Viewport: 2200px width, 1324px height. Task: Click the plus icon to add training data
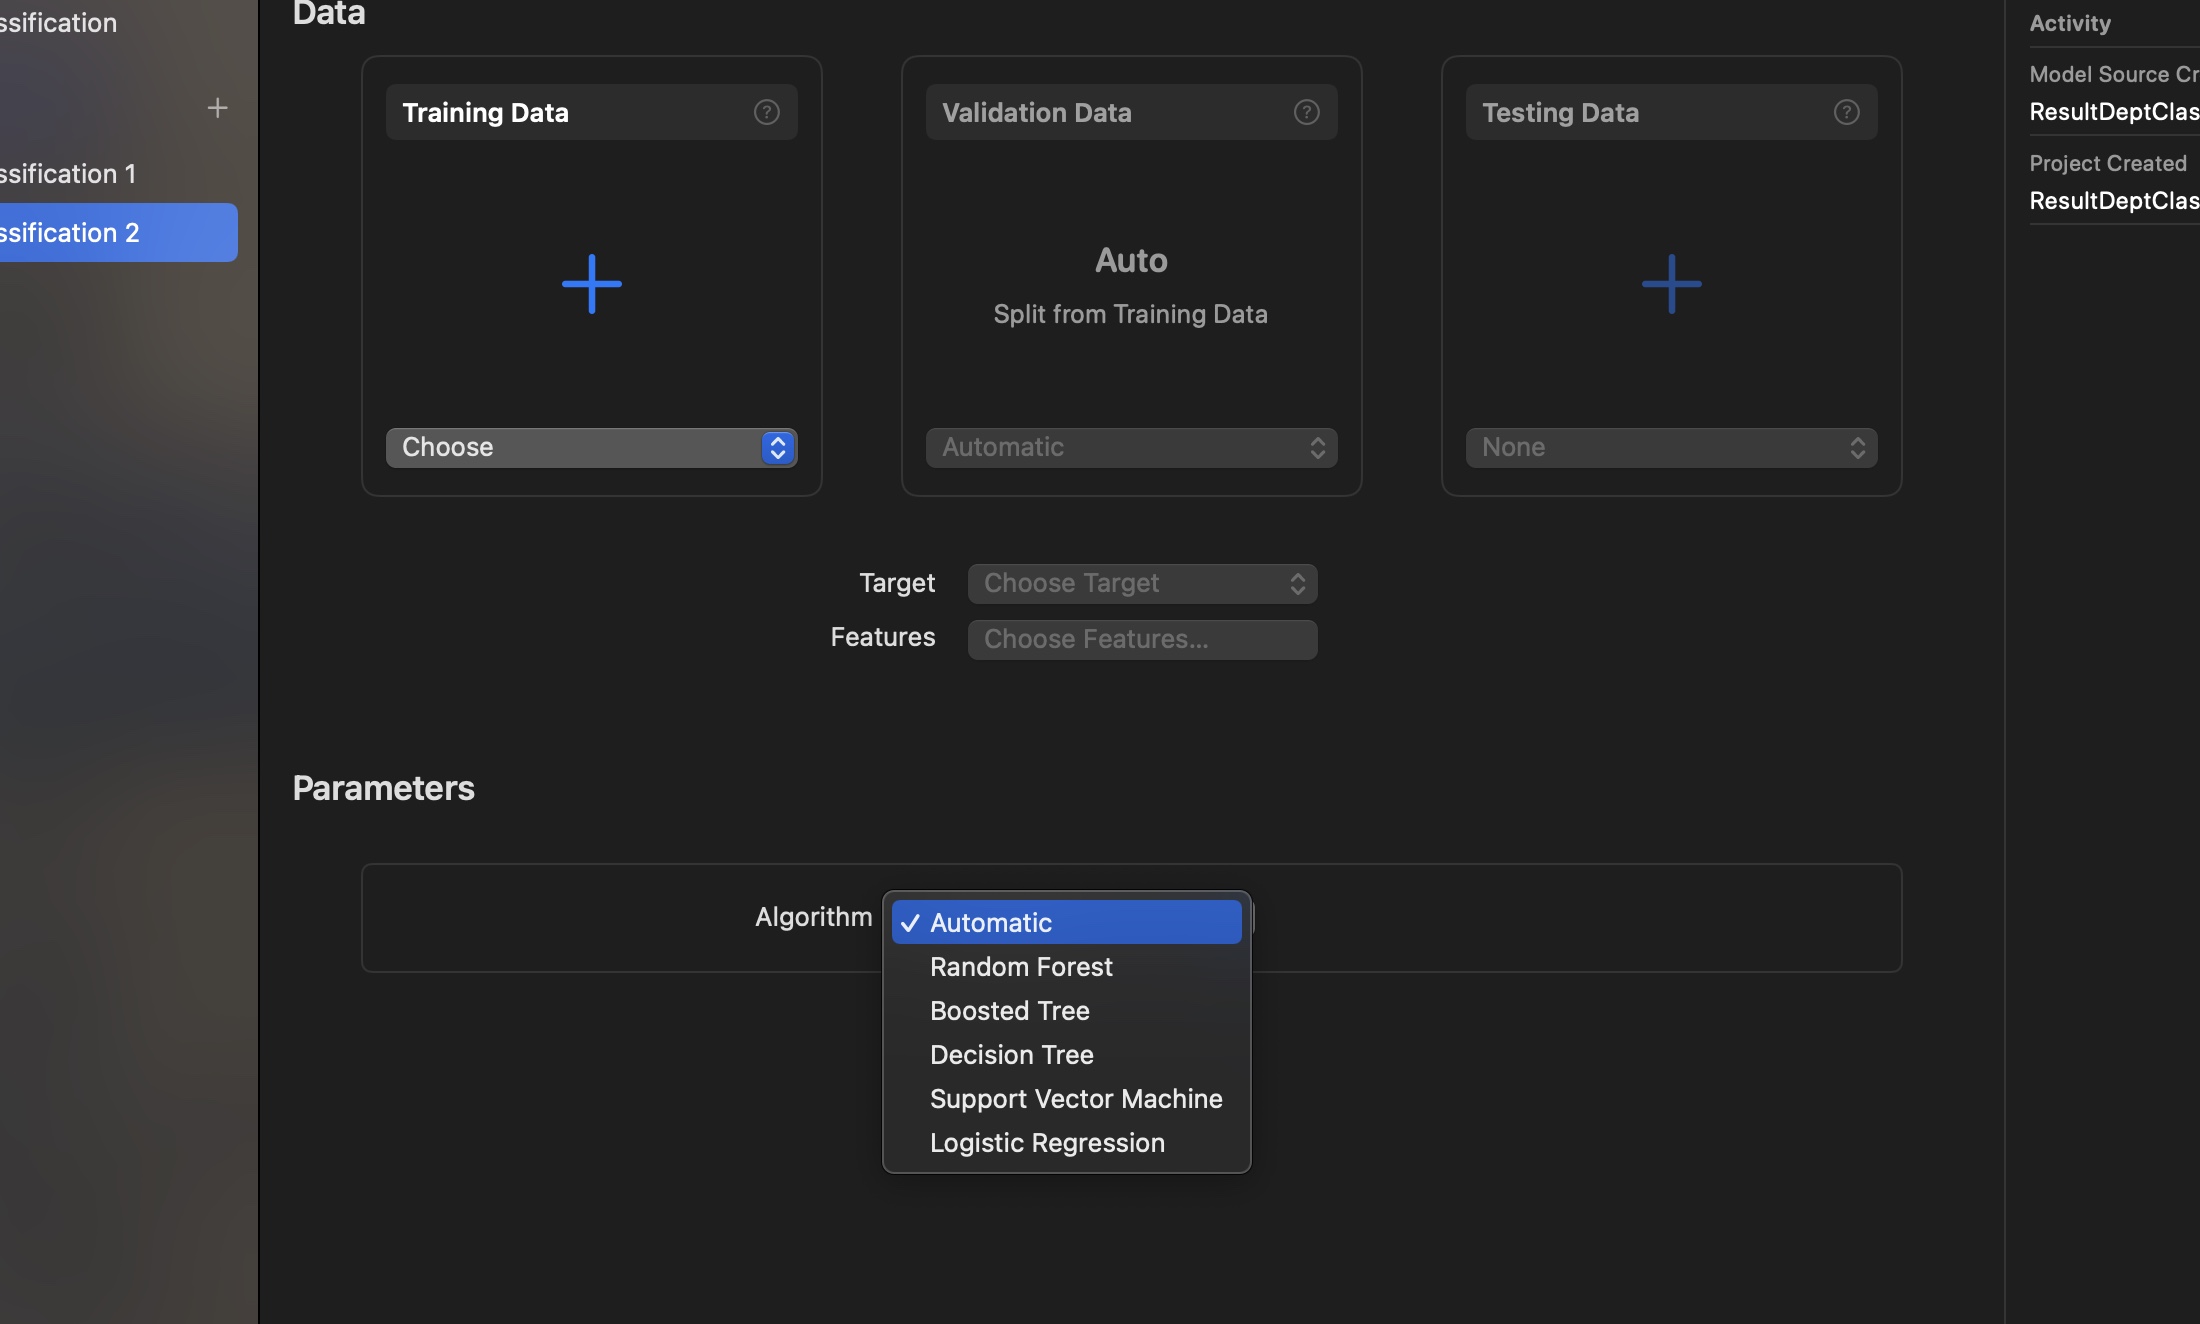tap(592, 284)
